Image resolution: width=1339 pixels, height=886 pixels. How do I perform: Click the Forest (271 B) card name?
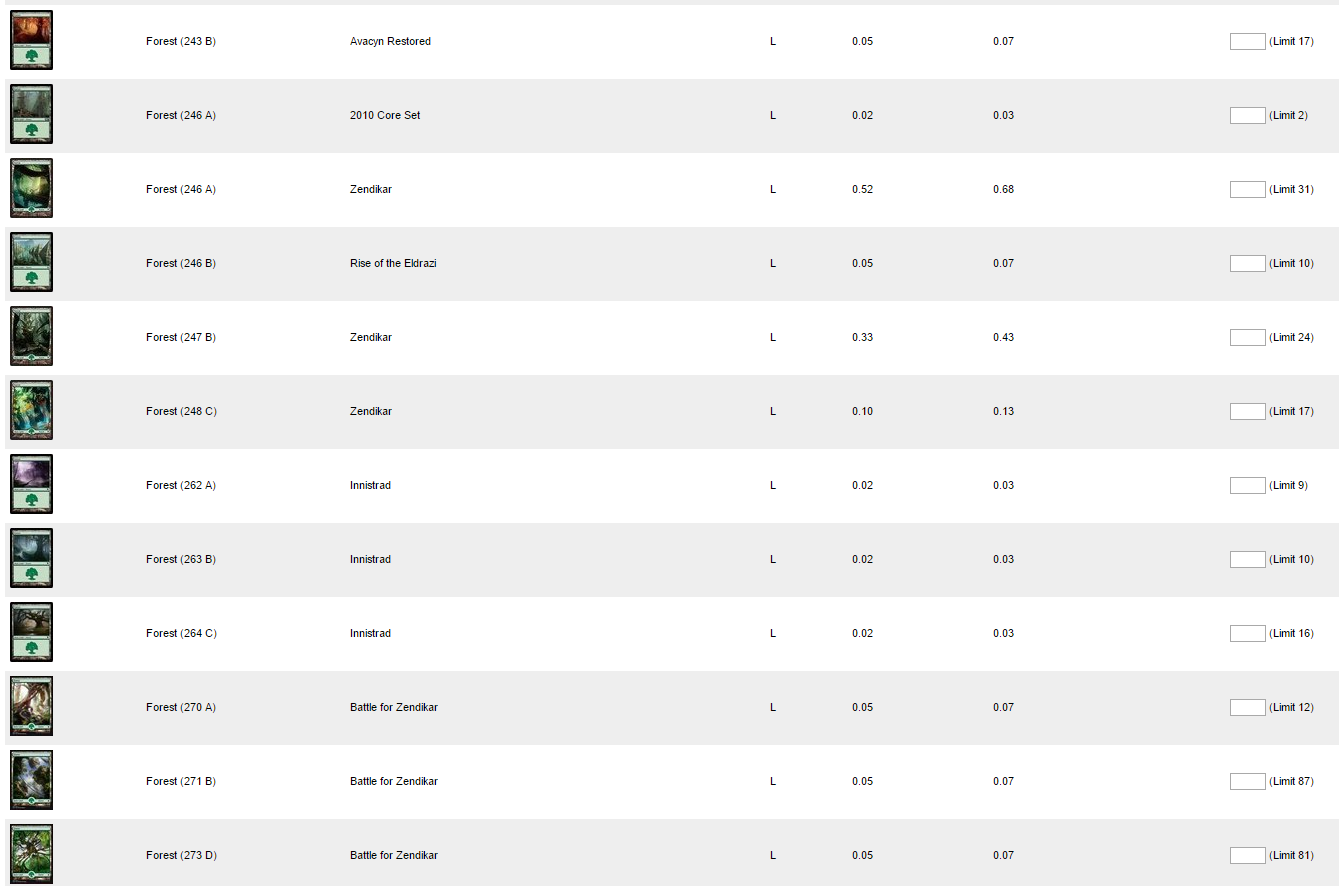[181, 781]
